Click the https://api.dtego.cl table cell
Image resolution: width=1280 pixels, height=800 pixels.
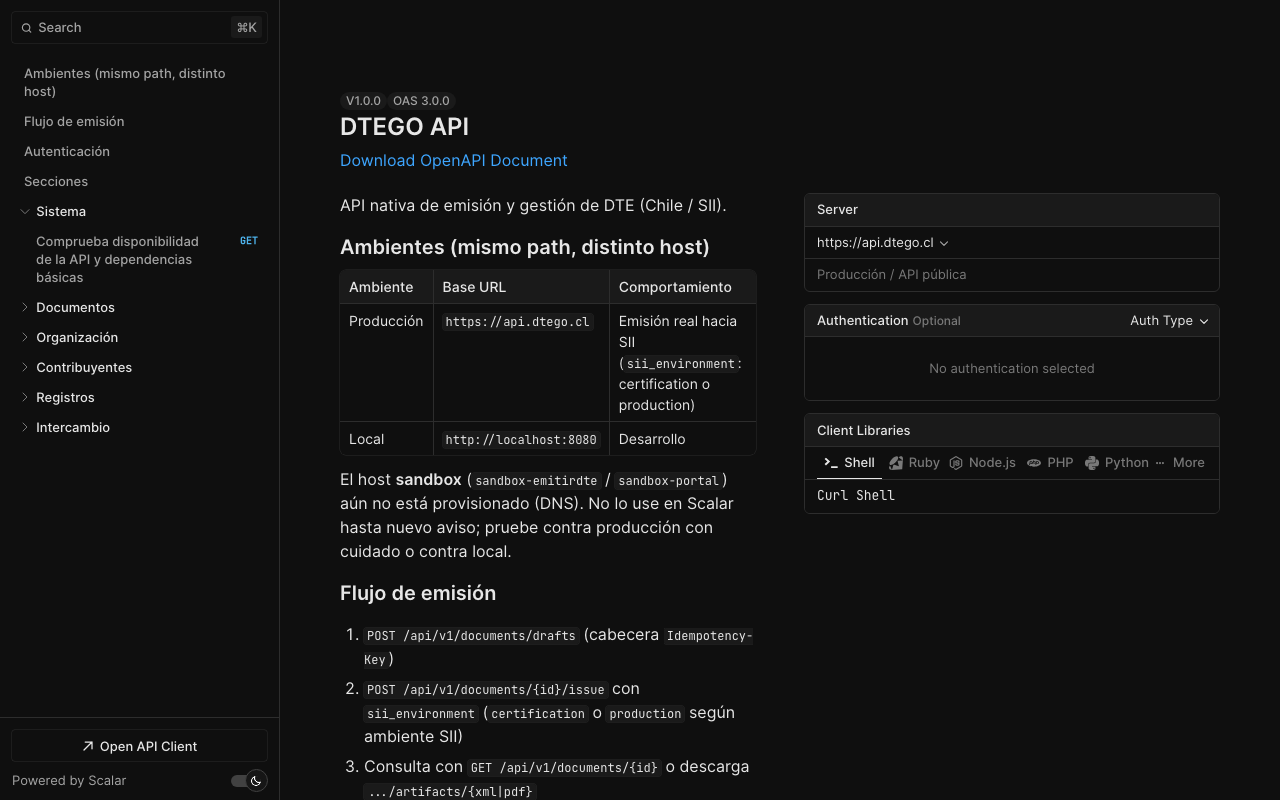pos(521,363)
